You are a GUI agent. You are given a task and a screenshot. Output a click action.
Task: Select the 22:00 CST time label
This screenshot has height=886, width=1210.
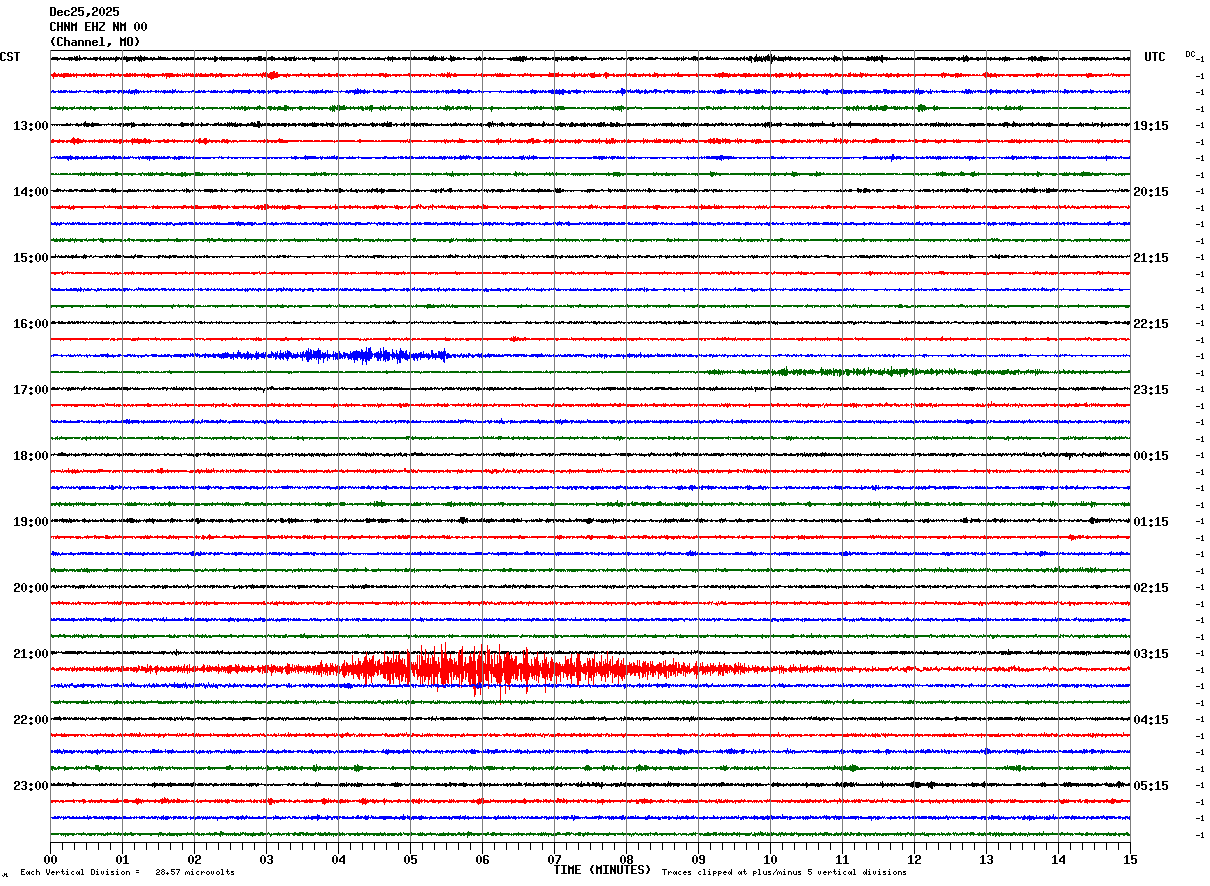(x=31, y=720)
